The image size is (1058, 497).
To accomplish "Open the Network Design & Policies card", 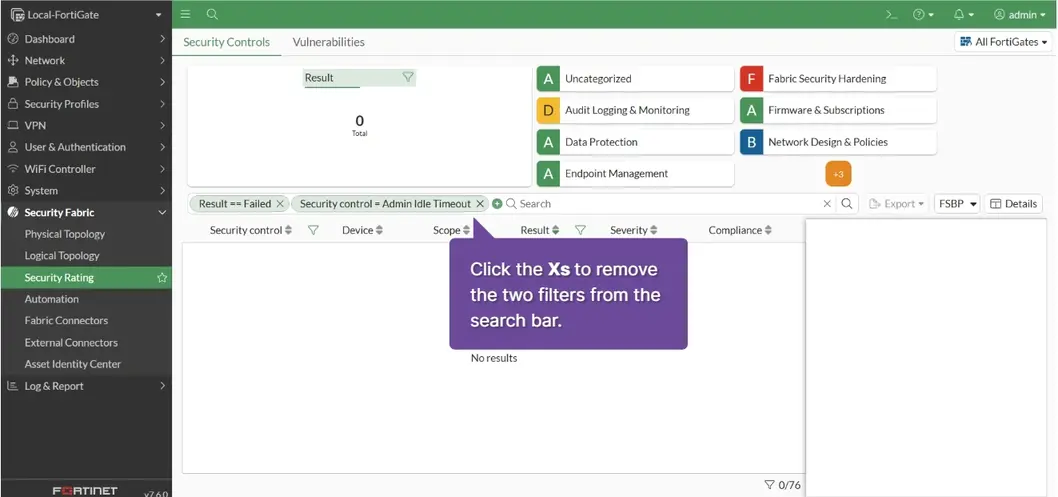I will point(838,142).
